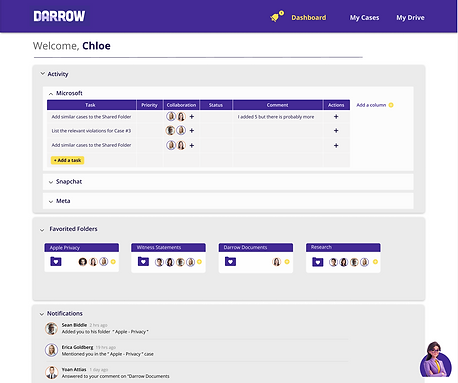Click Sean Biddle's avatar in notifications
Viewport: 458px width, 383px height.
coord(51,328)
